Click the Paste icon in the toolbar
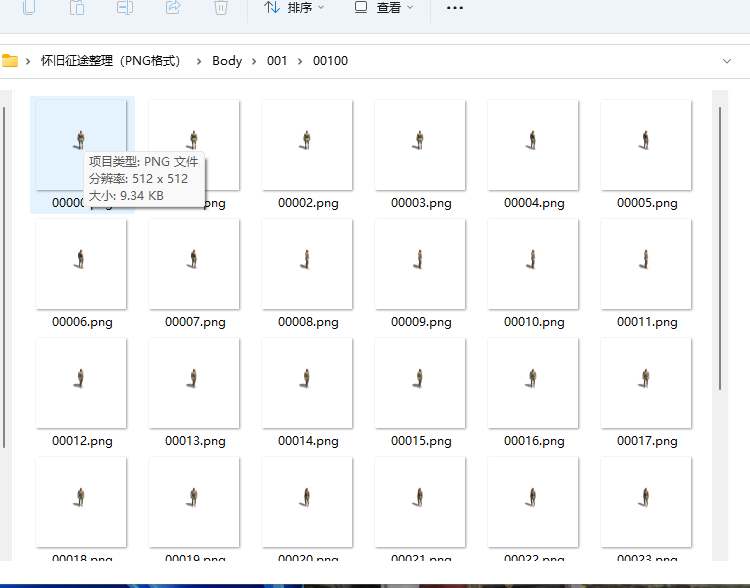This screenshot has width=750, height=588. tap(77, 8)
